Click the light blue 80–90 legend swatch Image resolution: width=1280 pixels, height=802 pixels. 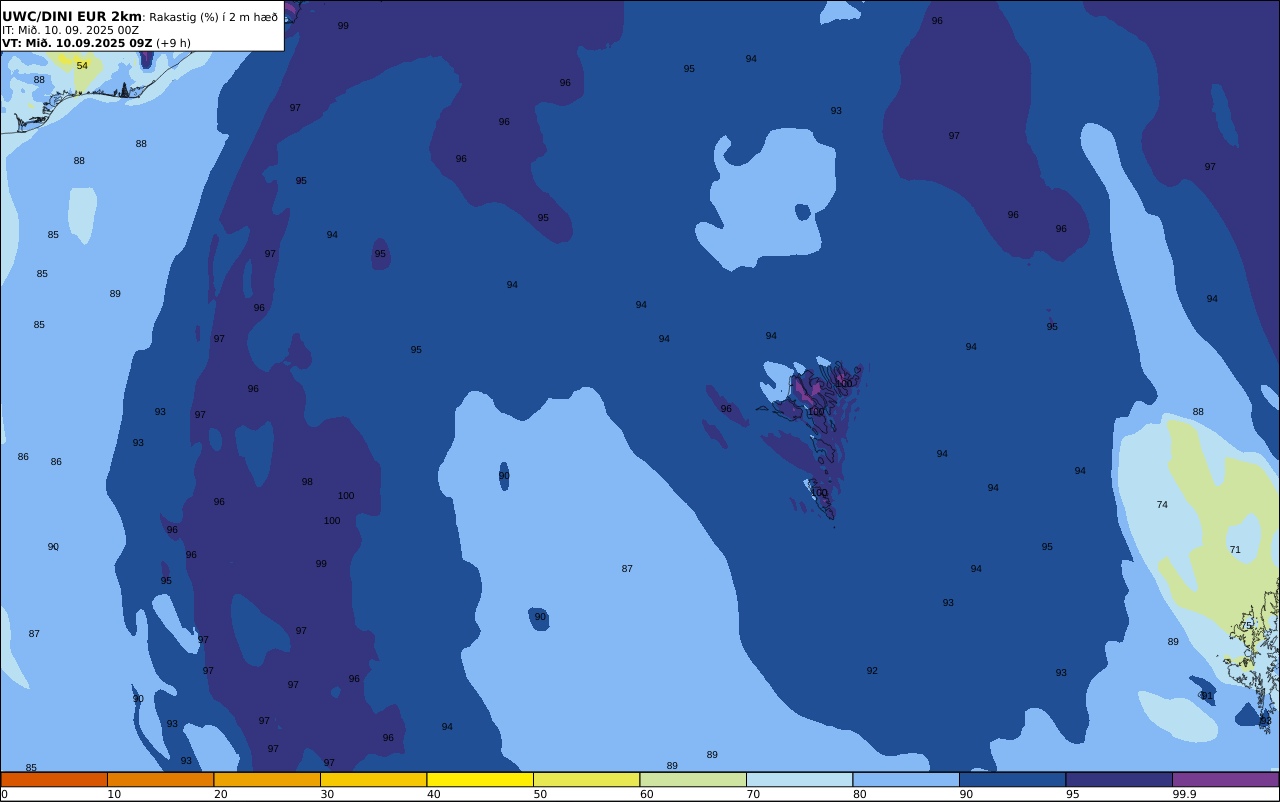point(906,779)
